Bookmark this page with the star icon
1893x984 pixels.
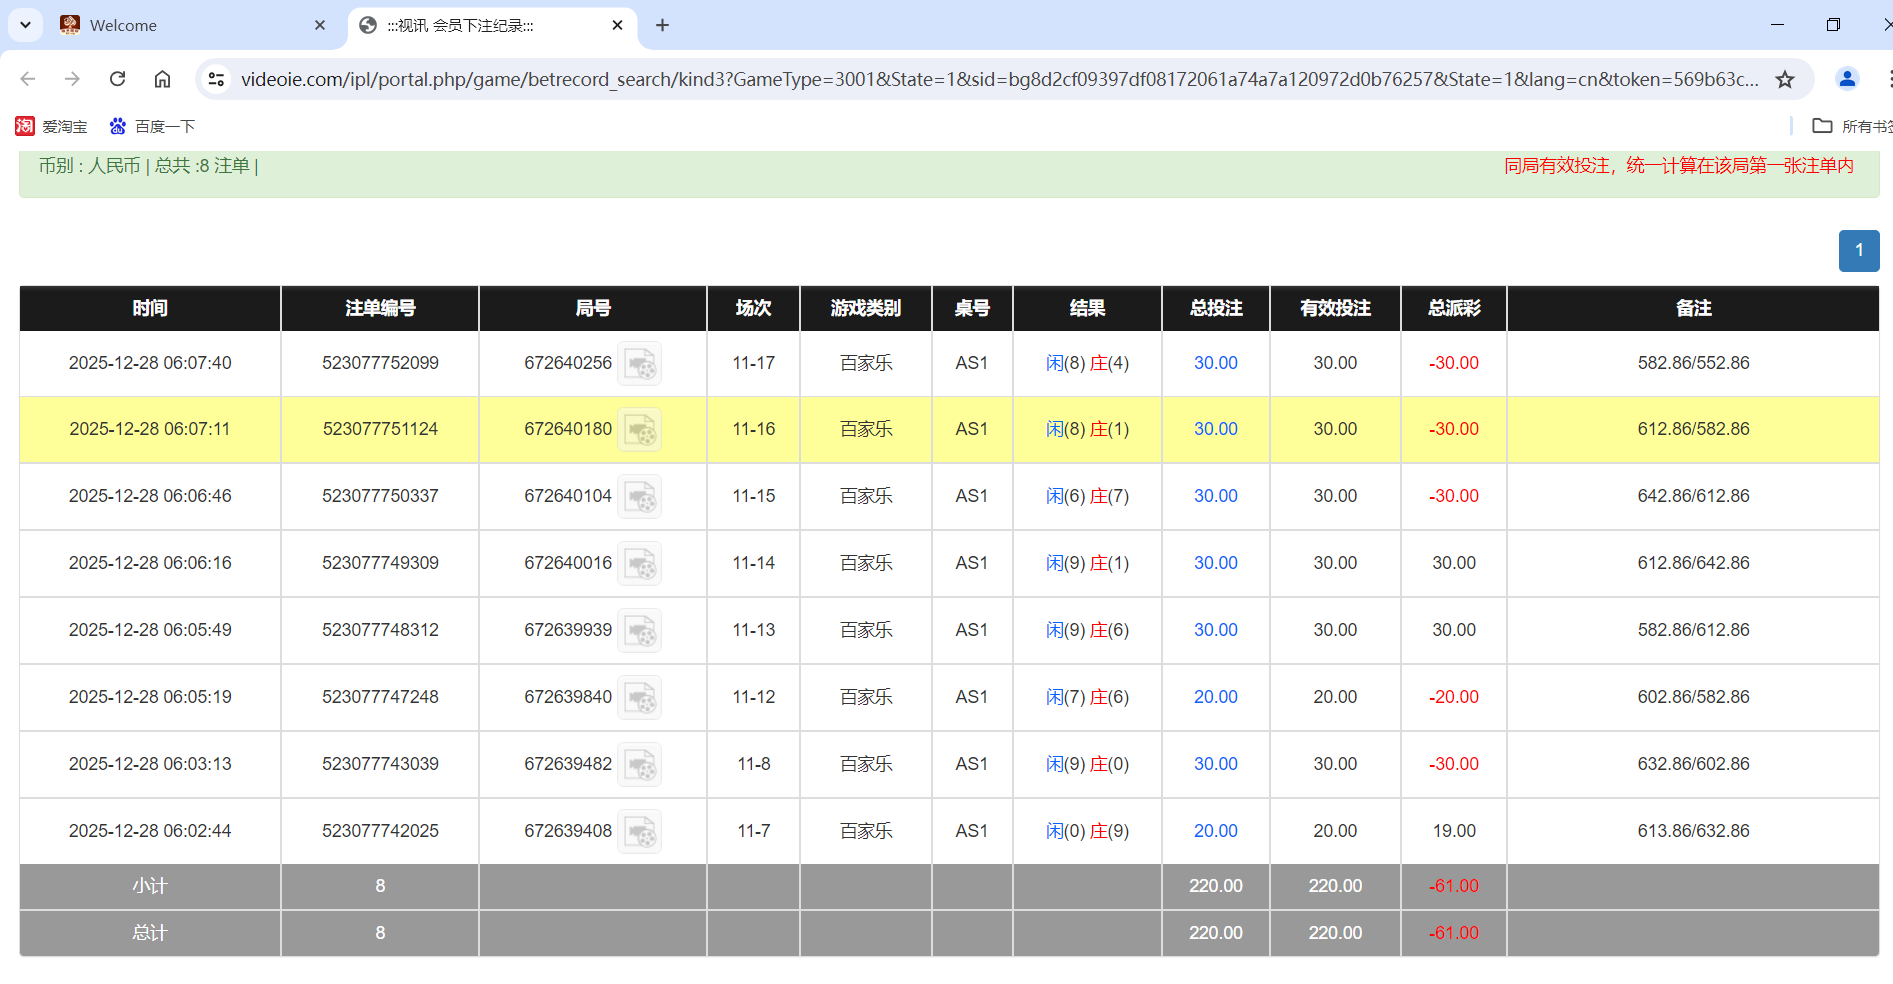pyautogui.click(x=1785, y=79)
